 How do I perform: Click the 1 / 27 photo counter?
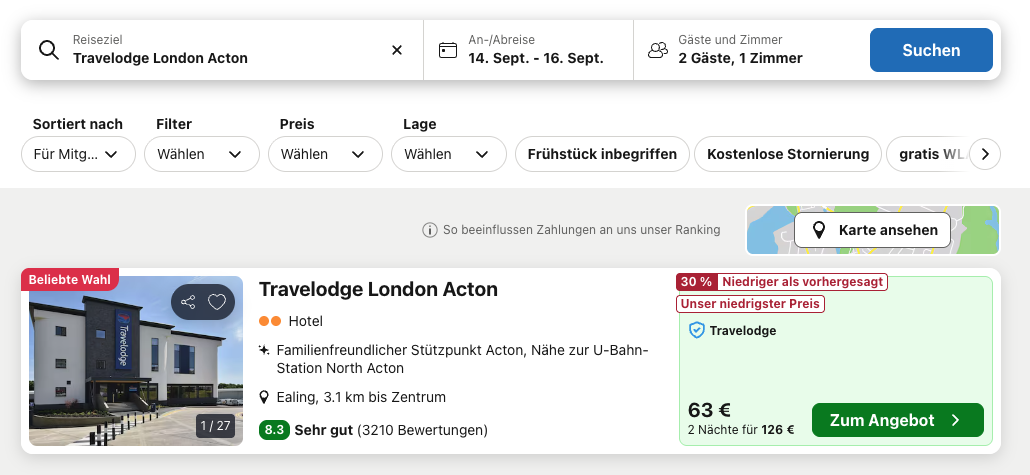(215, 426)
